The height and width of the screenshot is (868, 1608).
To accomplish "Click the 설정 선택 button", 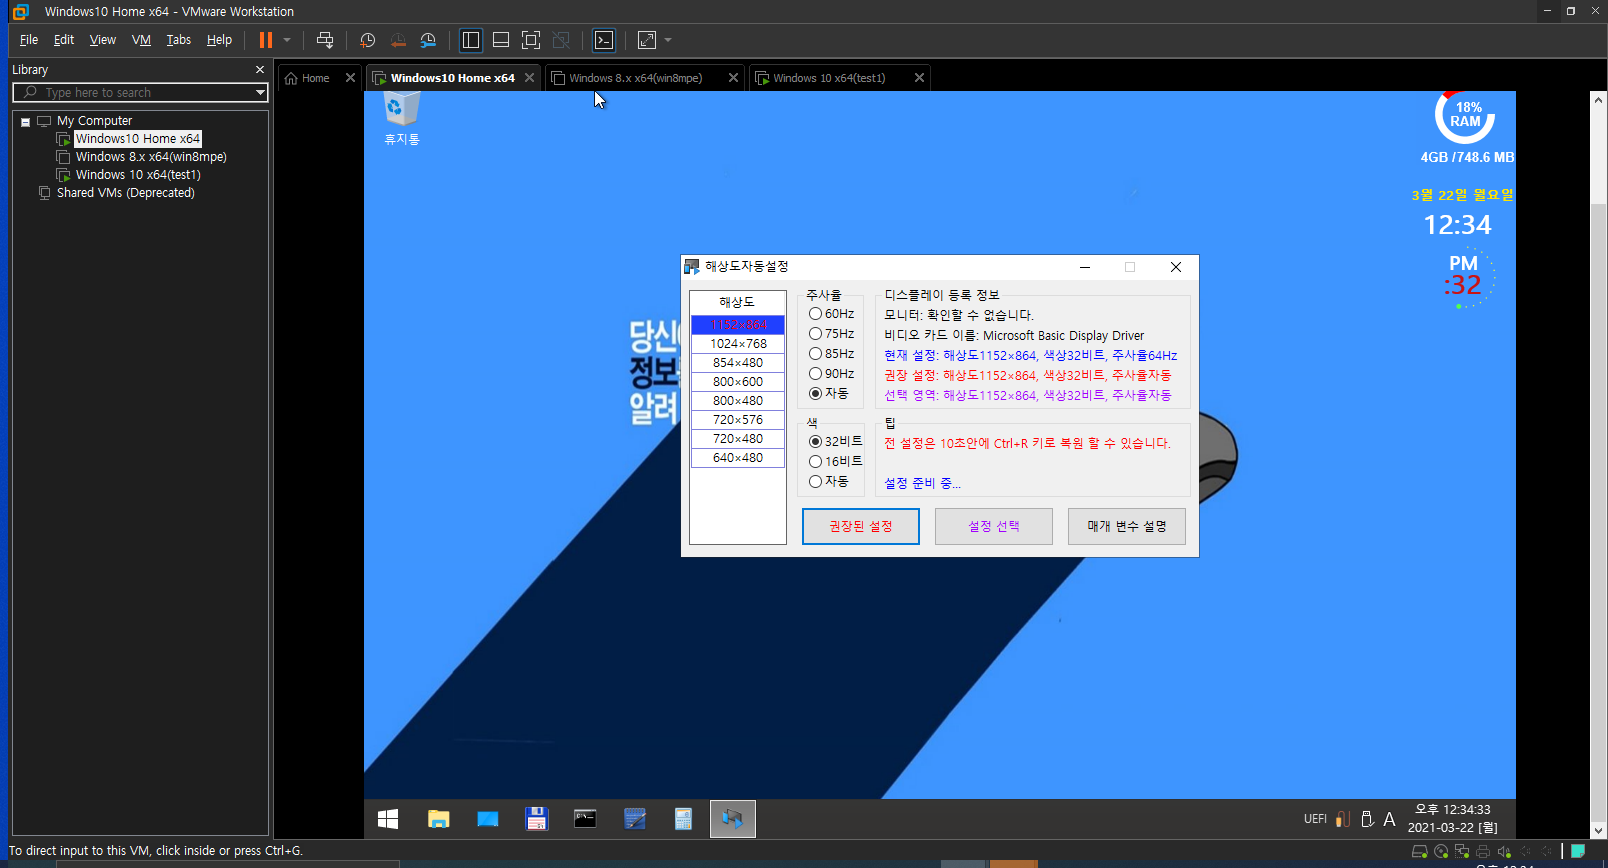I will point(994,526).
